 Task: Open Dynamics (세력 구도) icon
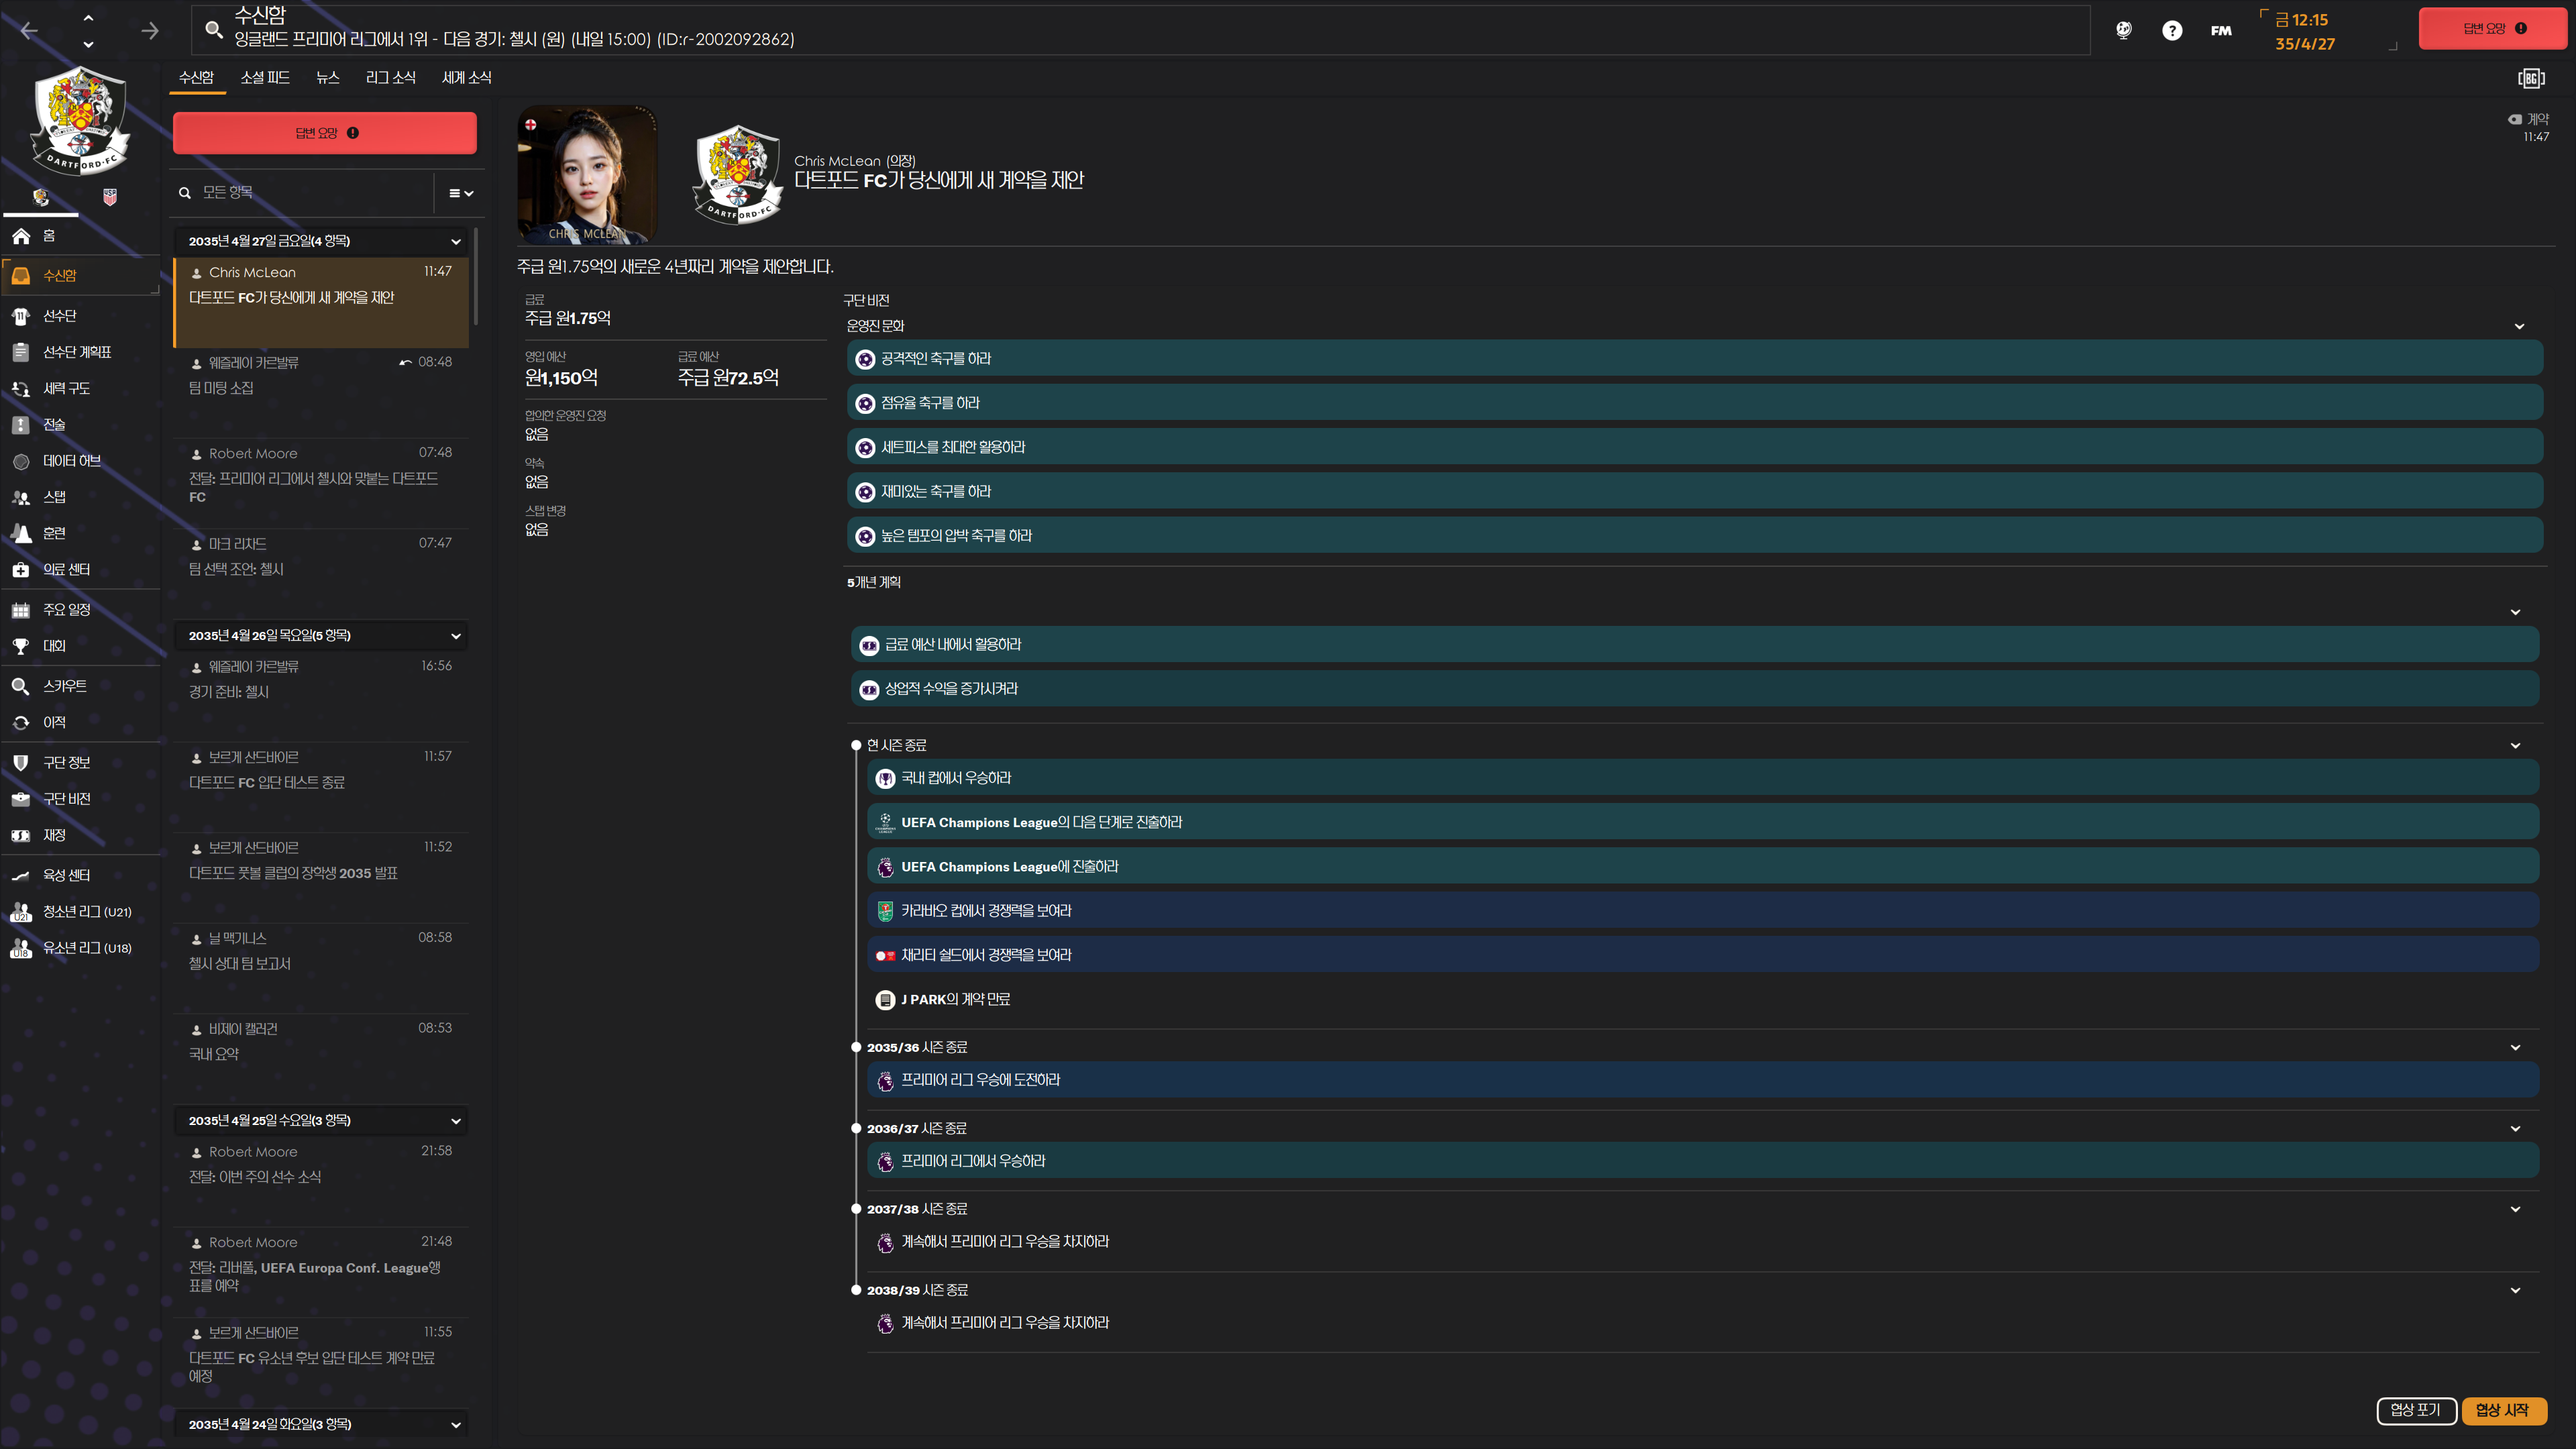(x=21, y=388)
